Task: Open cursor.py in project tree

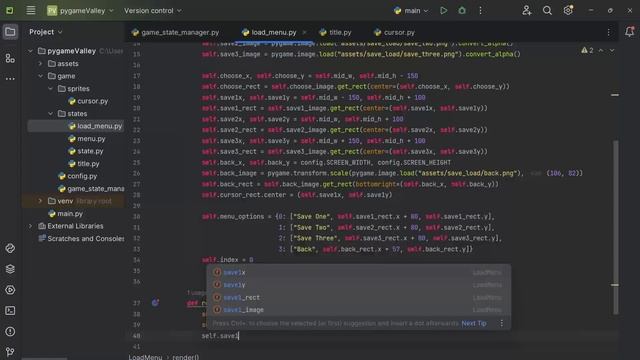Action: pyautogui.click(x=93, y=101)
